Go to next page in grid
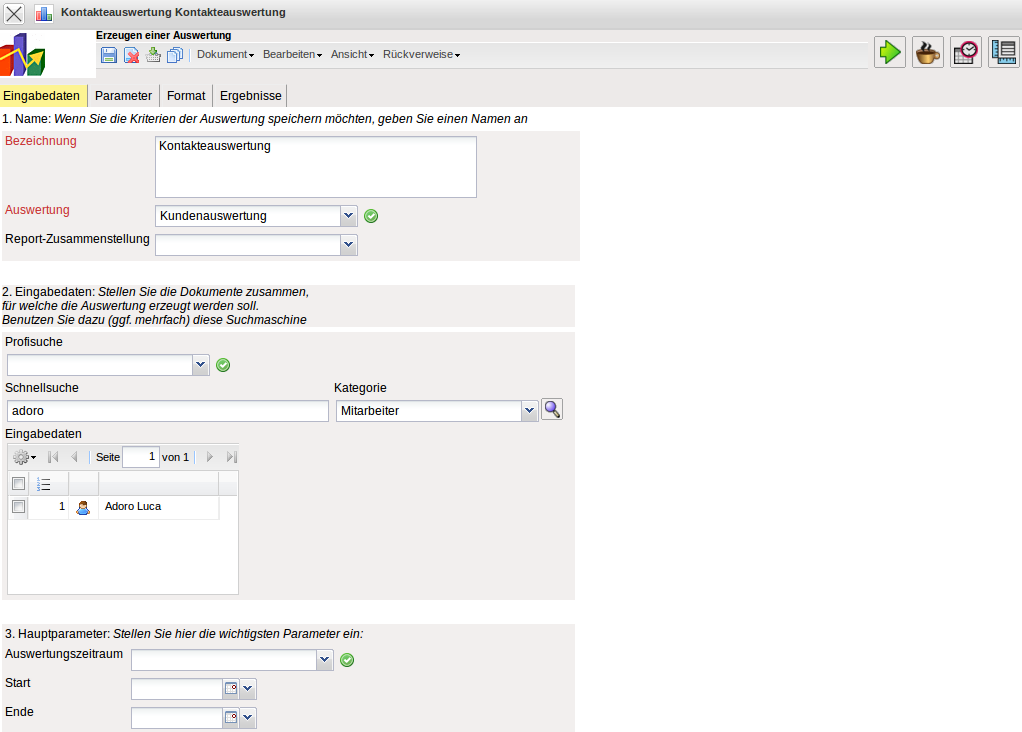Screen dimensions: 1022x732 click(209, 457)
